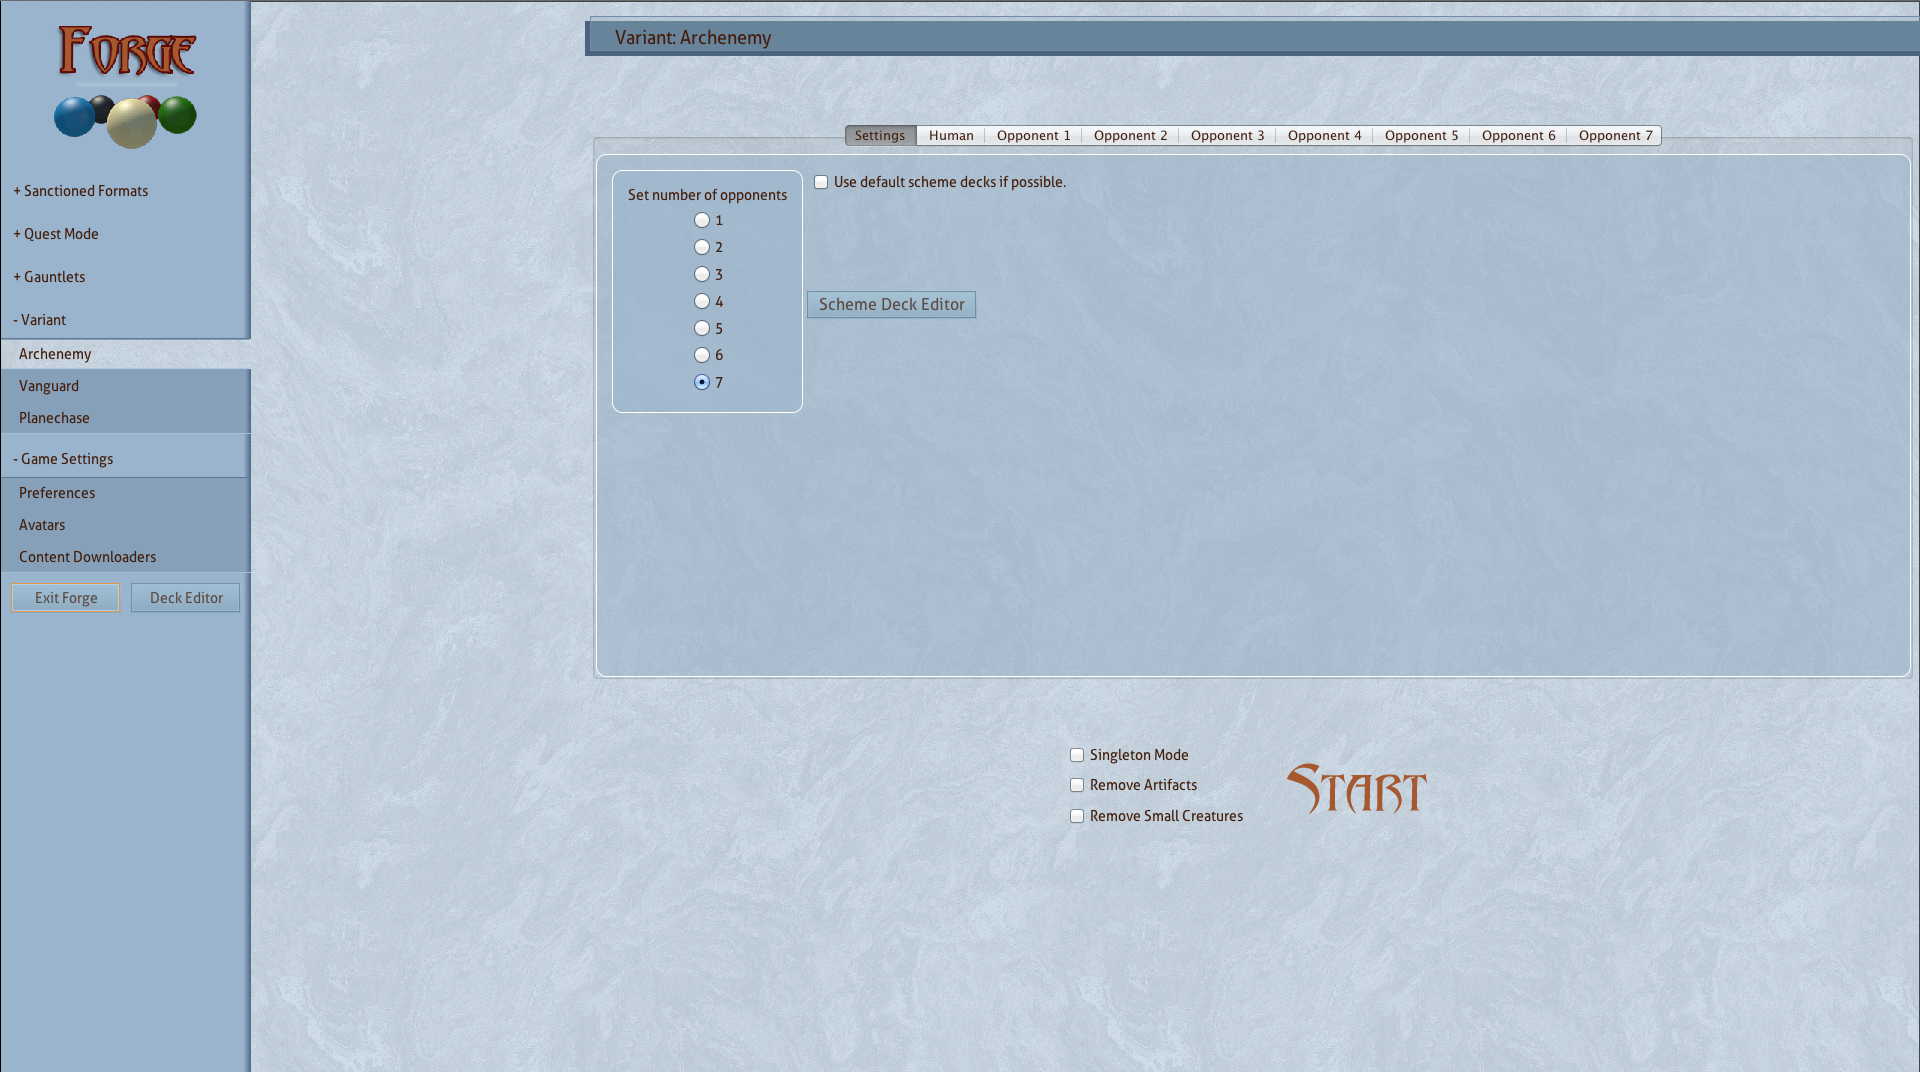Collapse the Variant section

coord(40,320)
